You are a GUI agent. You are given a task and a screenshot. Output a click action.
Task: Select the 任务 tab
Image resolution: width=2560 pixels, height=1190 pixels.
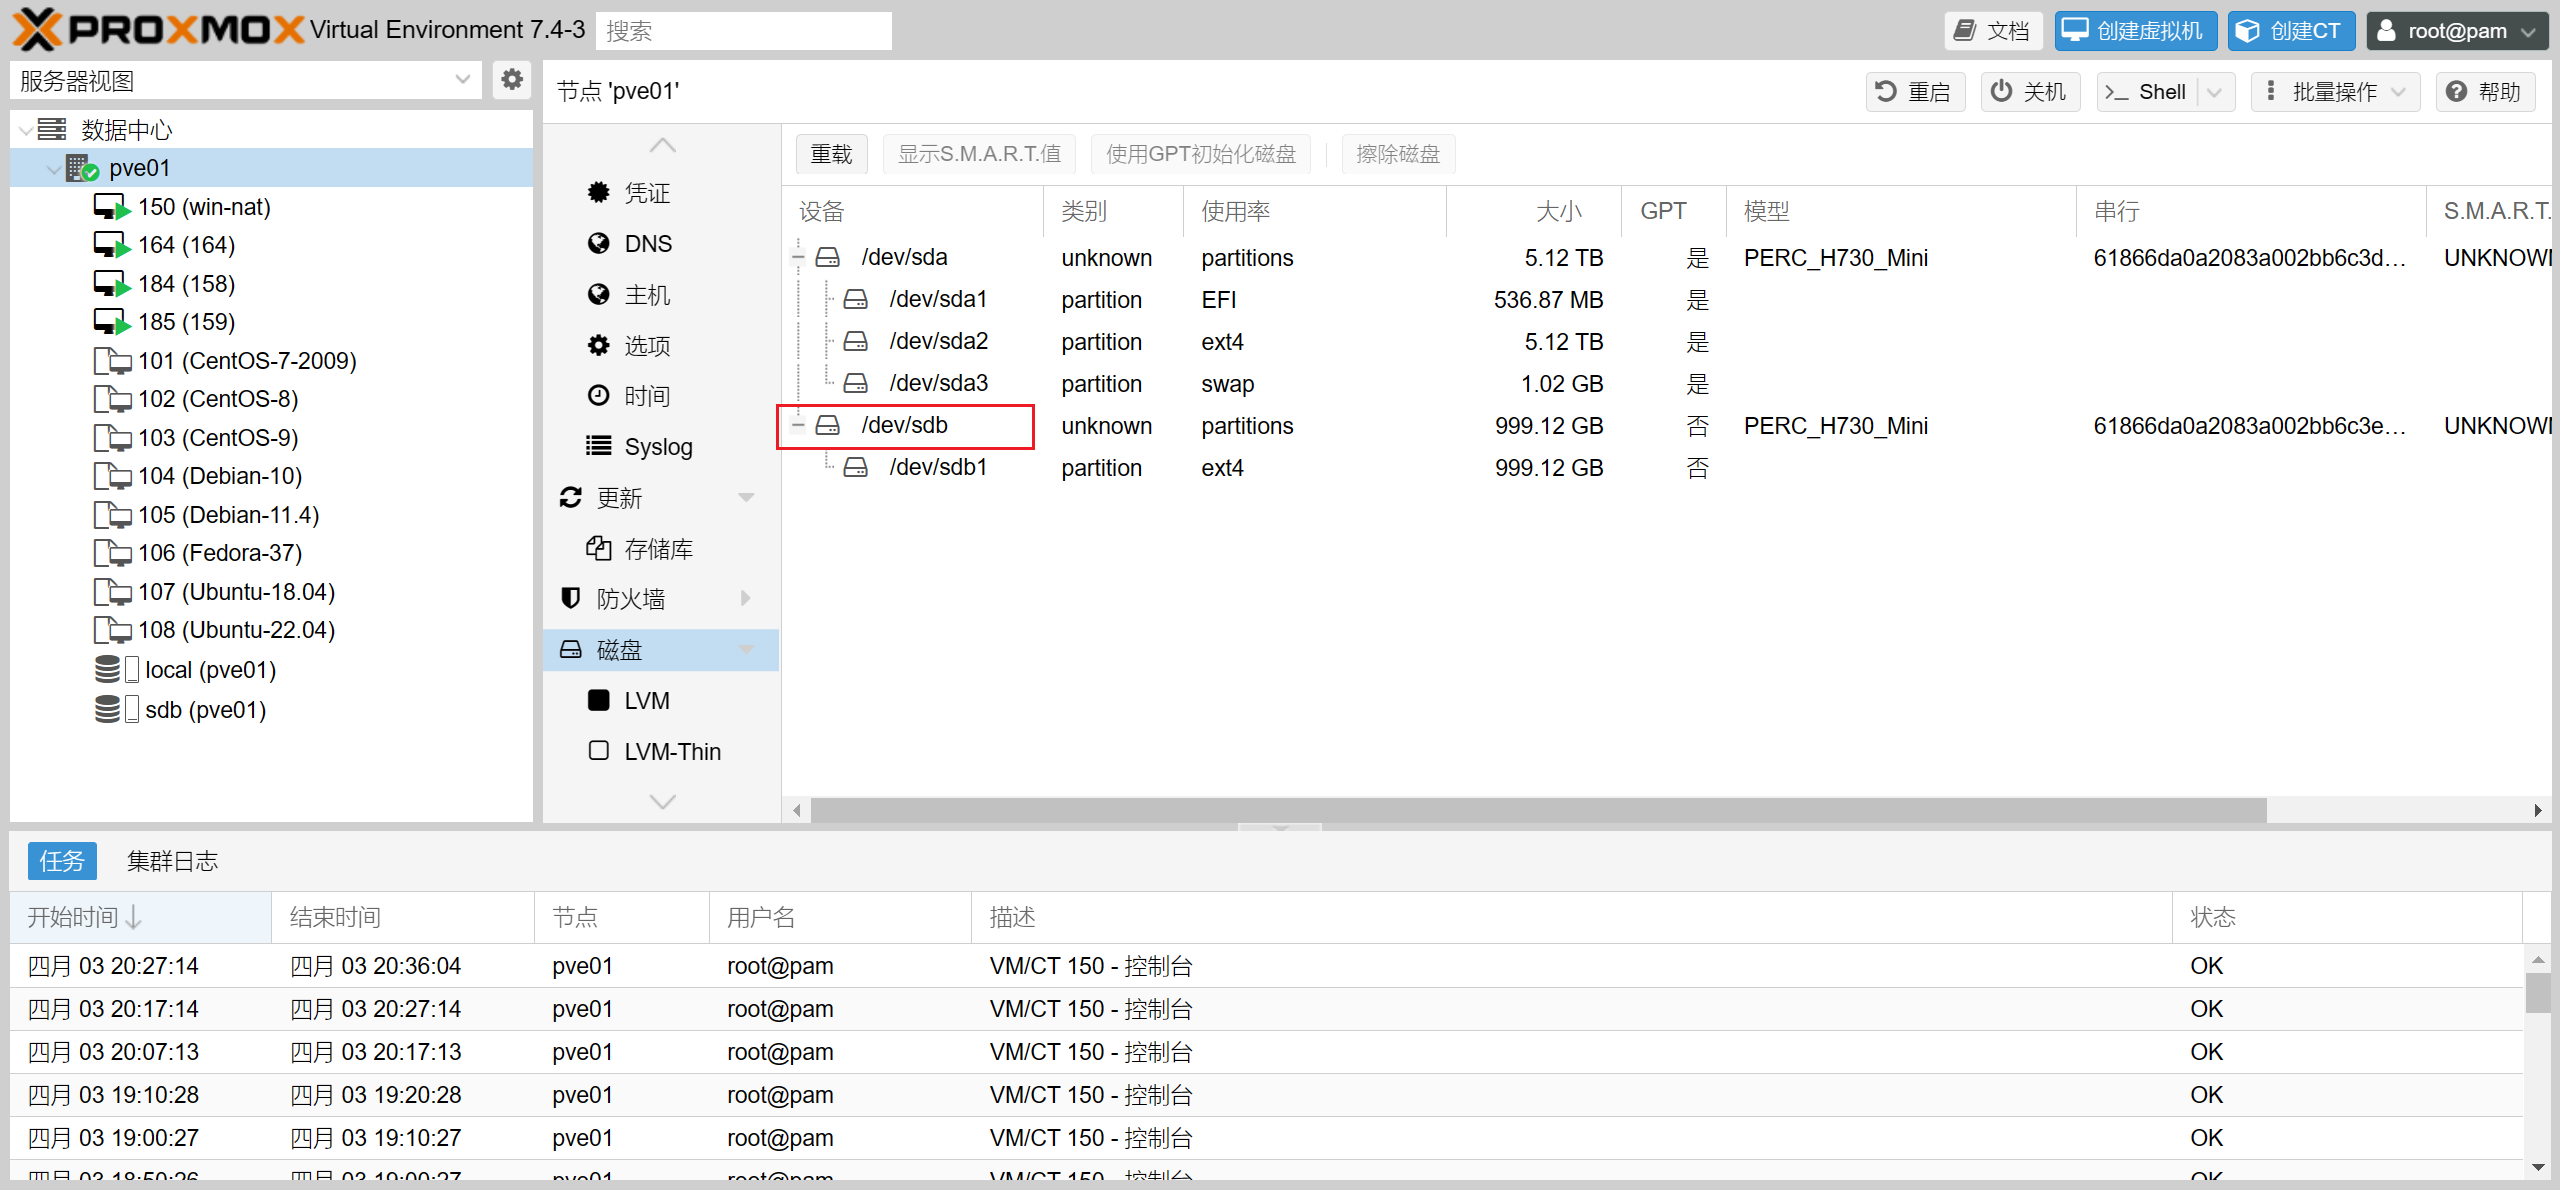[x=62, y=861]
